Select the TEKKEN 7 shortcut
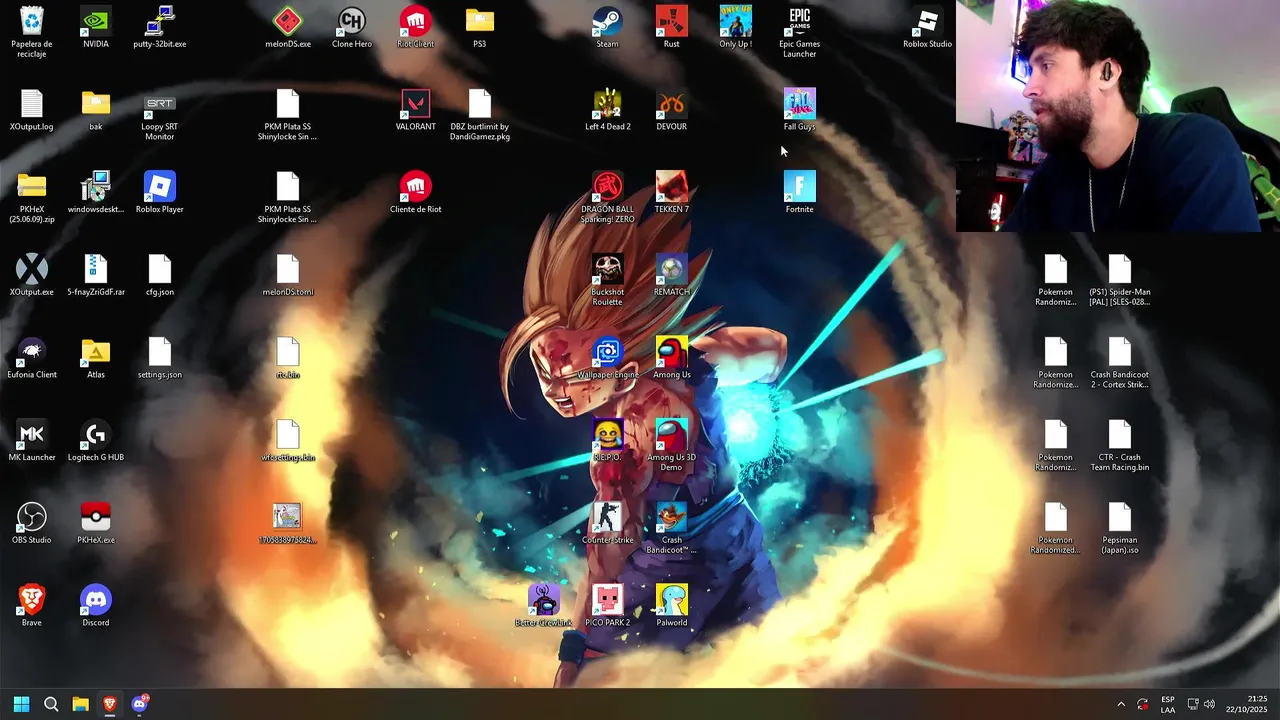1280x720 pixels. click(x=672, y=187)
